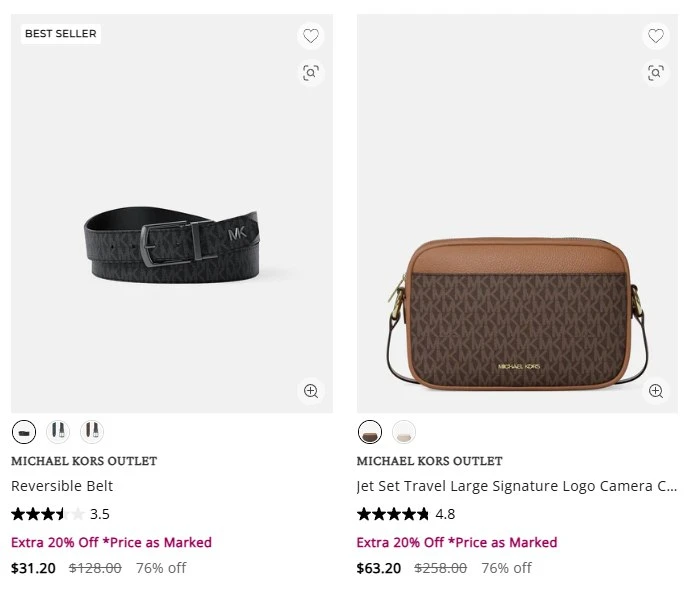The height and width of the screenshot is (595, 694).
Task: Switch to the cream camera bag swatch
Action: [x=404, y=432]
